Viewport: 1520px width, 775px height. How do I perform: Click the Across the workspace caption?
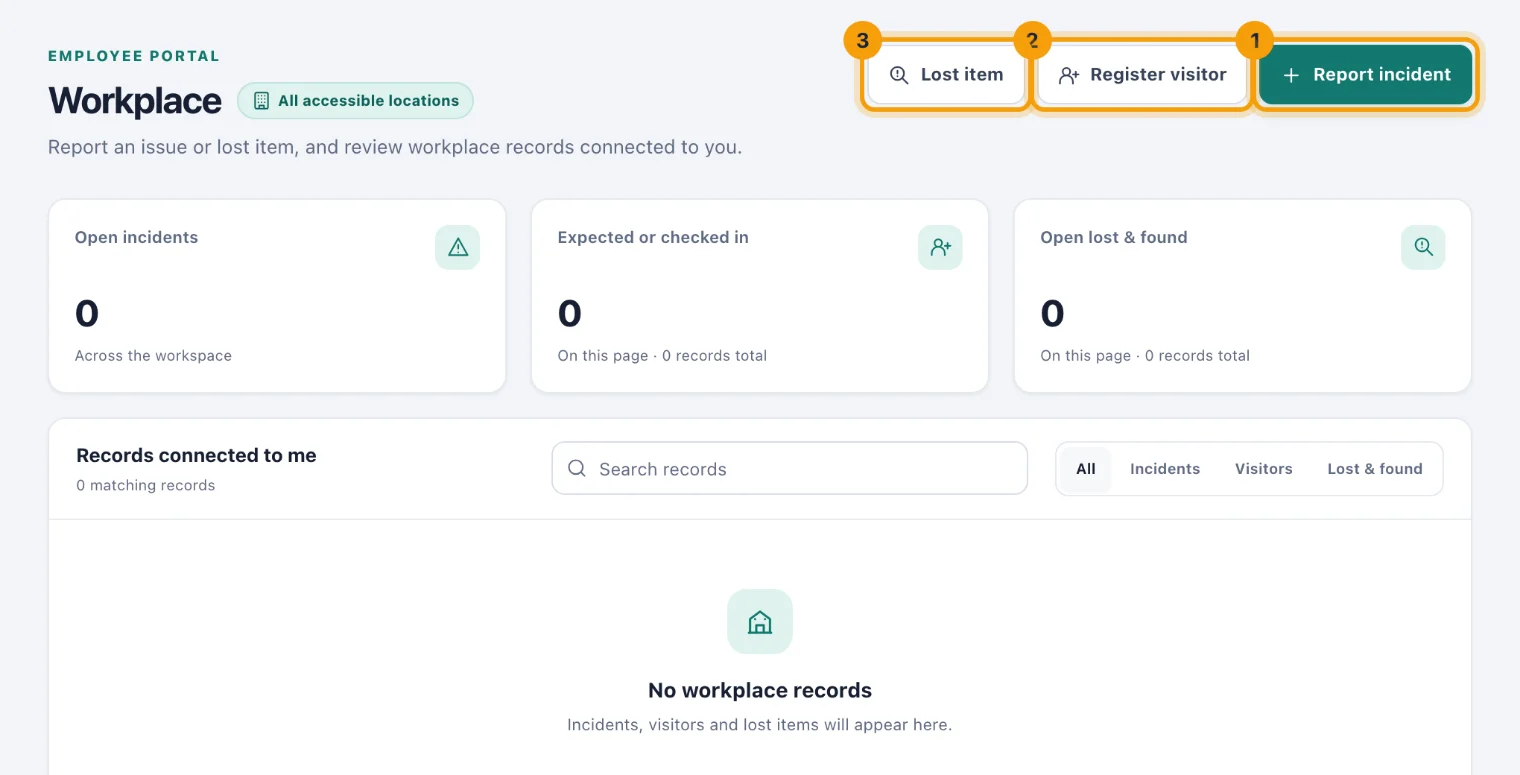pyautogui.click(x=153, y=356)
